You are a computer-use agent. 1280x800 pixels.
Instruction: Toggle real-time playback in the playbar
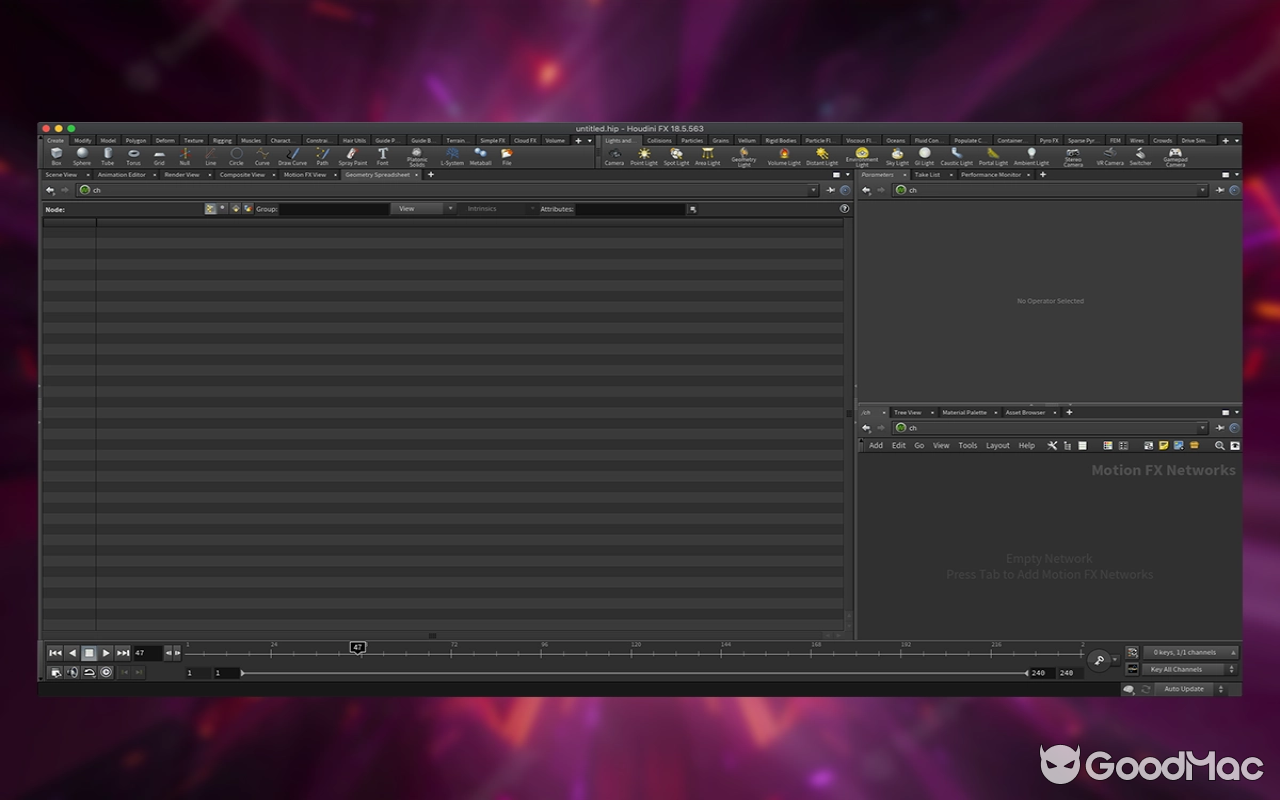[106, 672]
